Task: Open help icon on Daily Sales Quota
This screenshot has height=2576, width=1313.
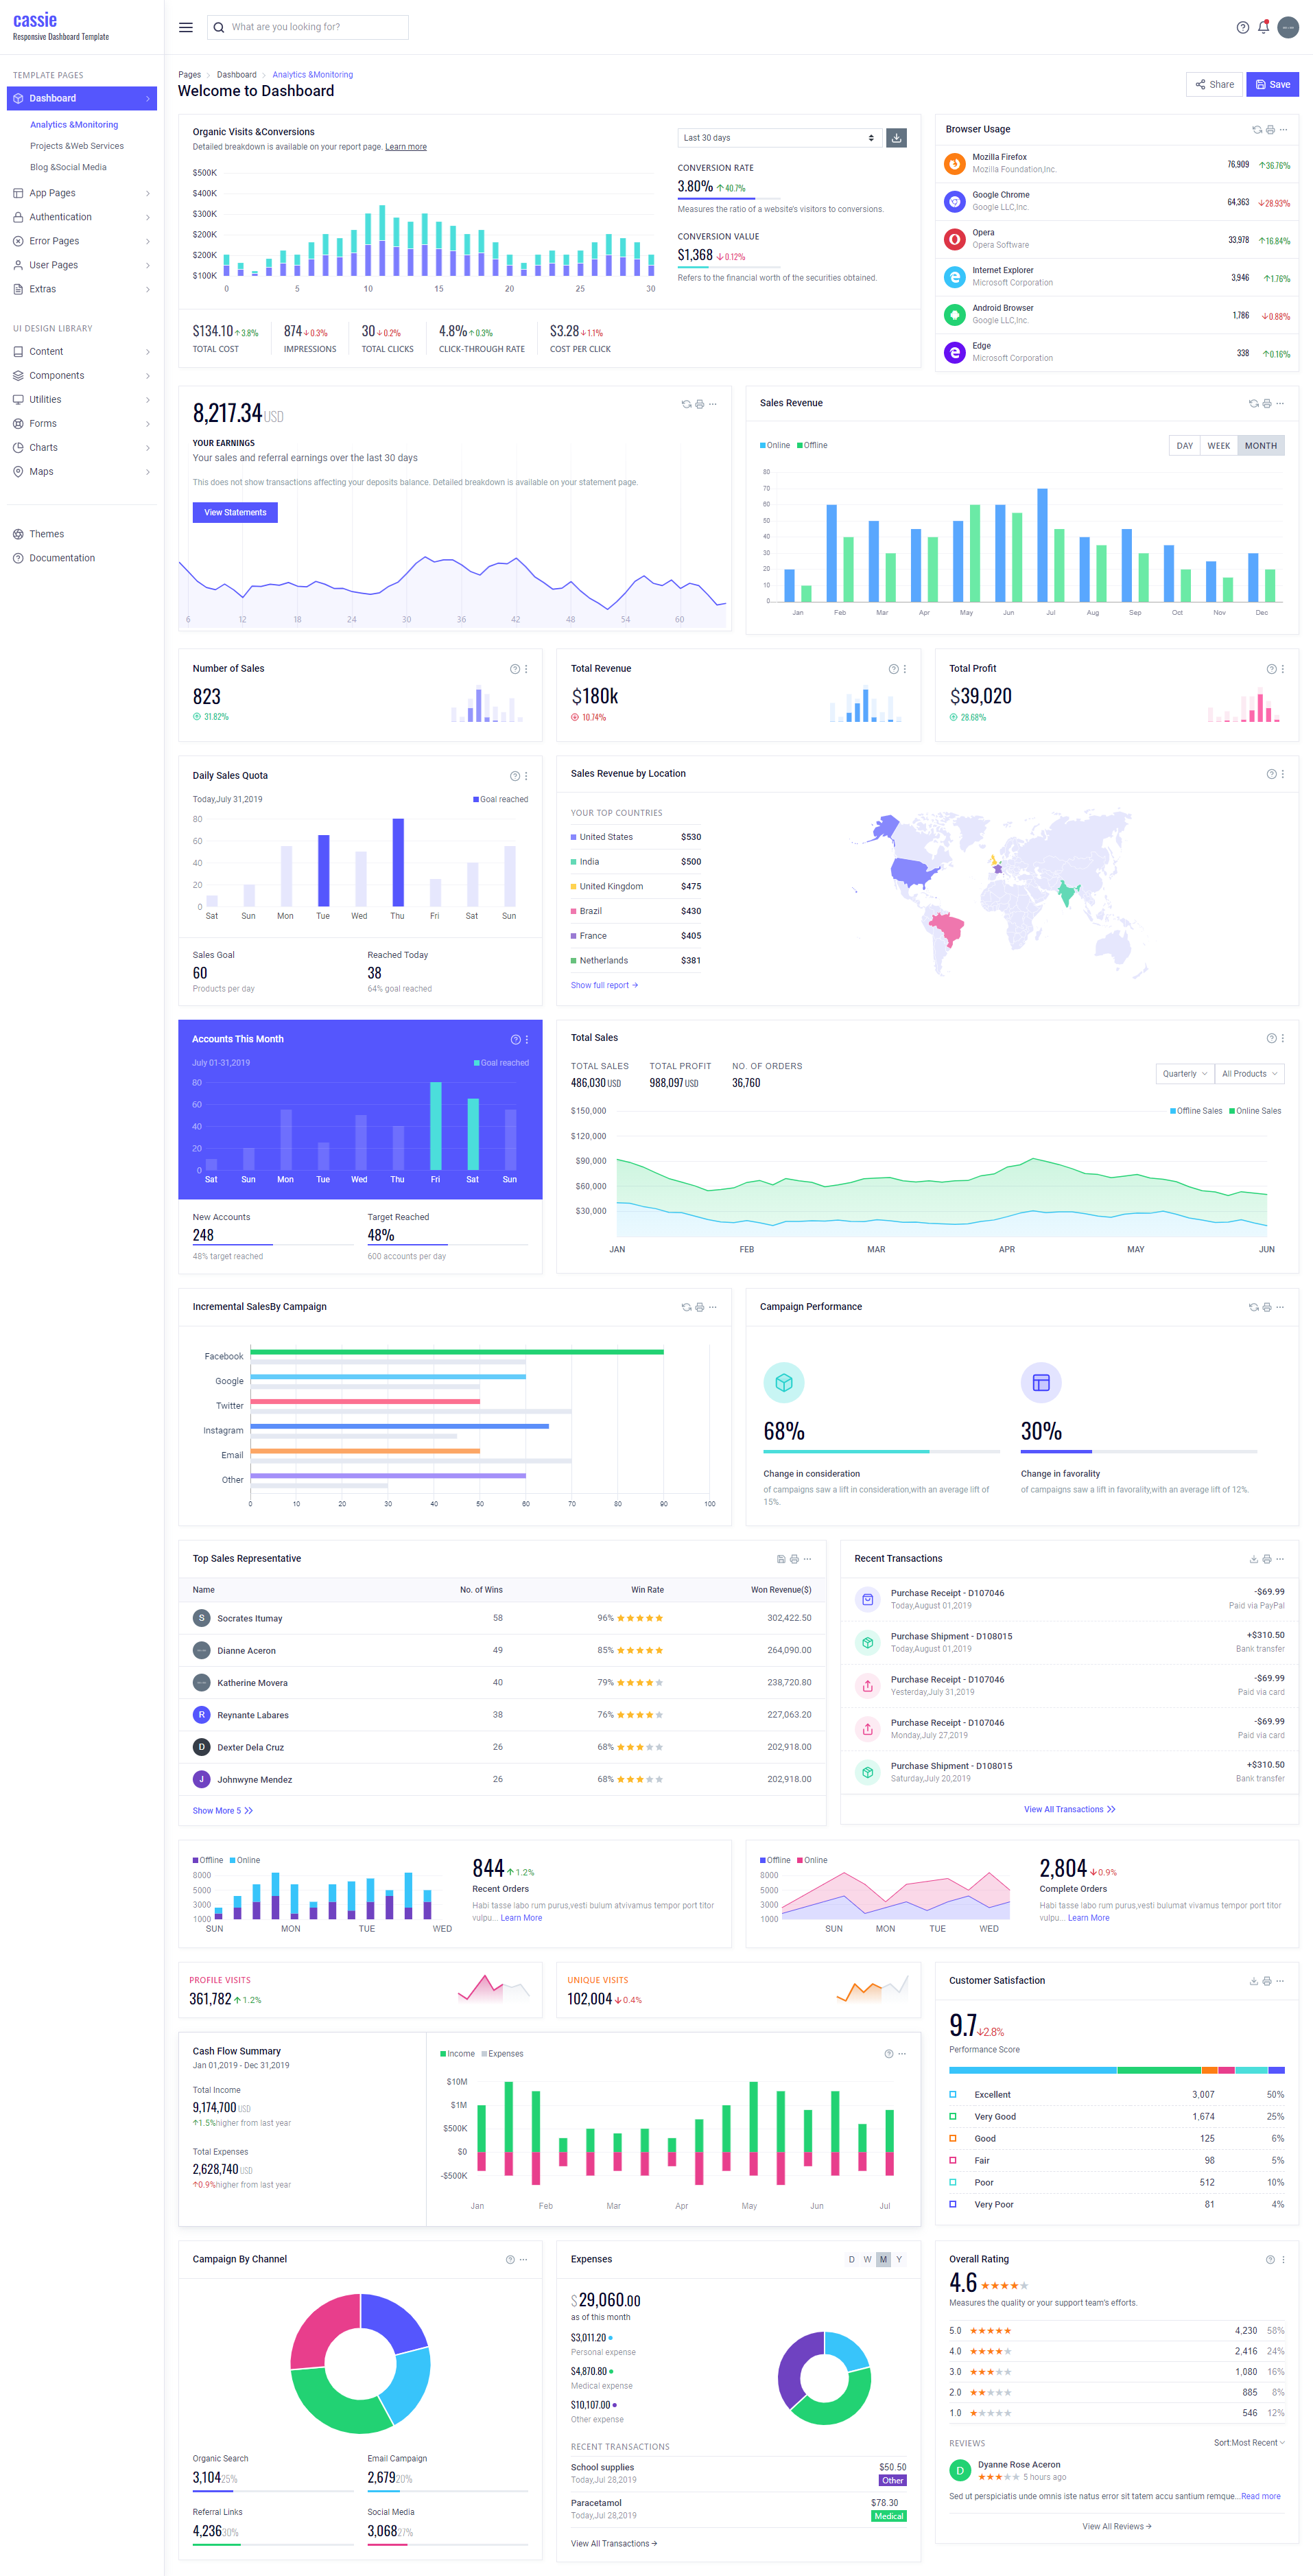Action: (x=515, y=776)
